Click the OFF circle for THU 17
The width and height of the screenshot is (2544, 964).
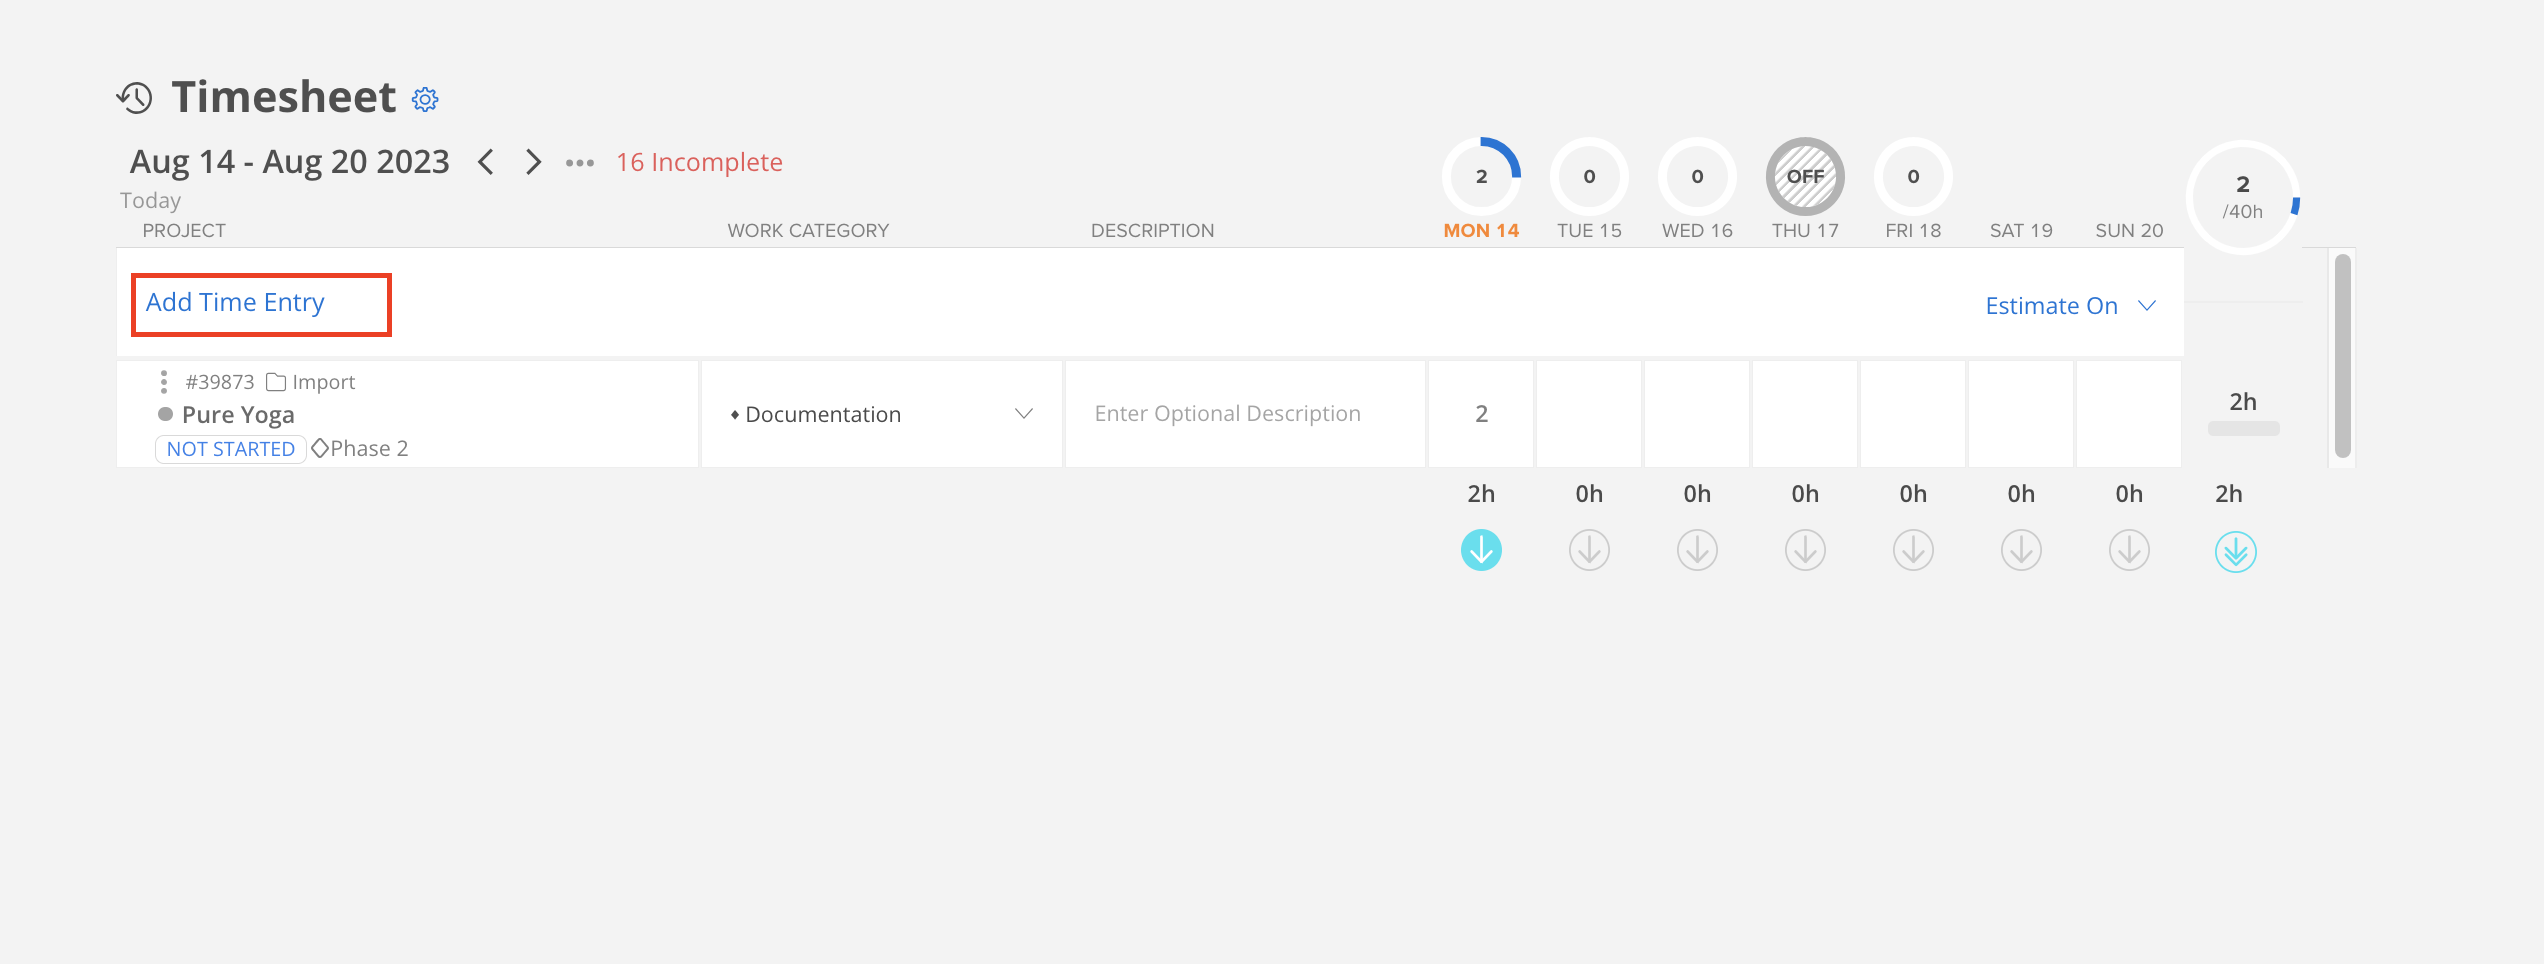pos(1804,176)
